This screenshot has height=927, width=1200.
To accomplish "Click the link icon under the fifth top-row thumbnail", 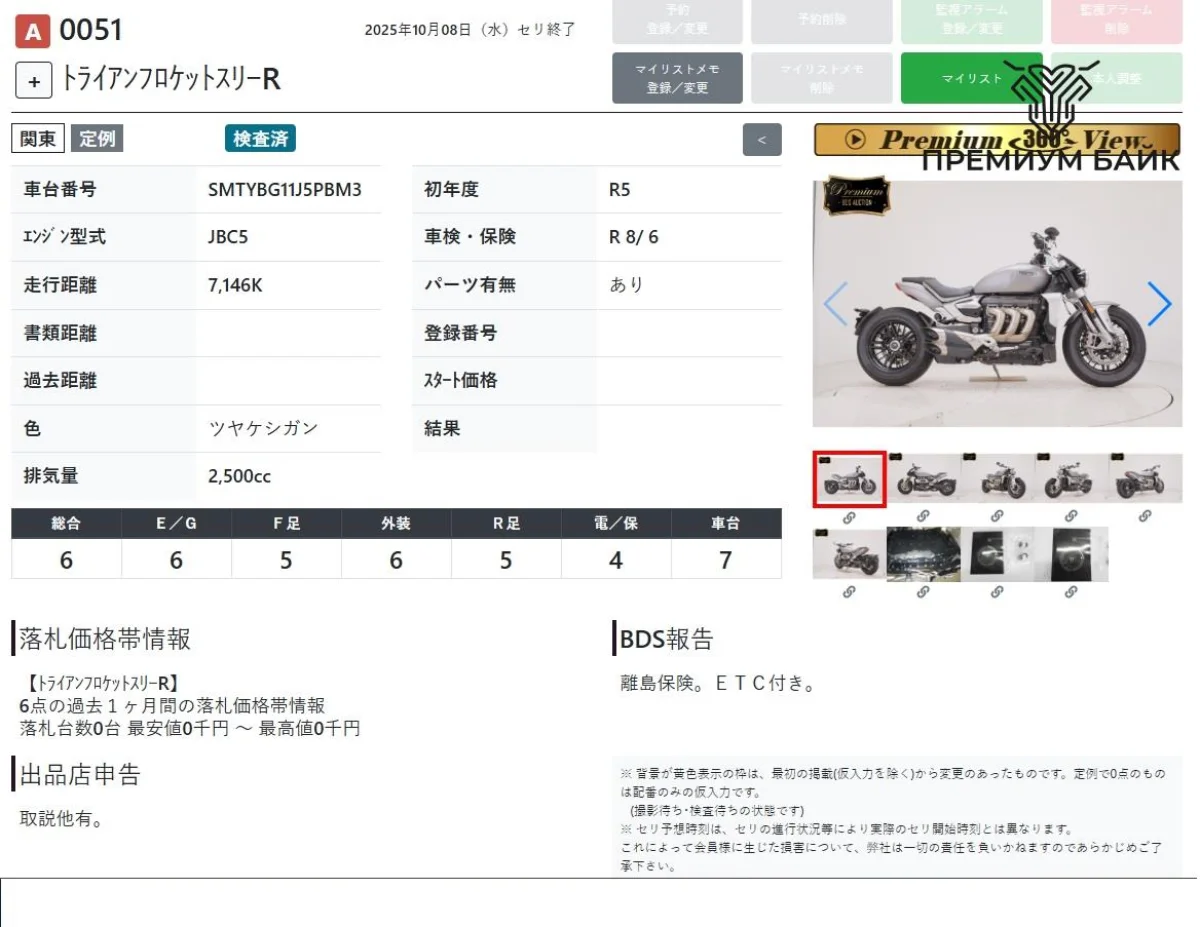I will click(x=1145, y=517).
